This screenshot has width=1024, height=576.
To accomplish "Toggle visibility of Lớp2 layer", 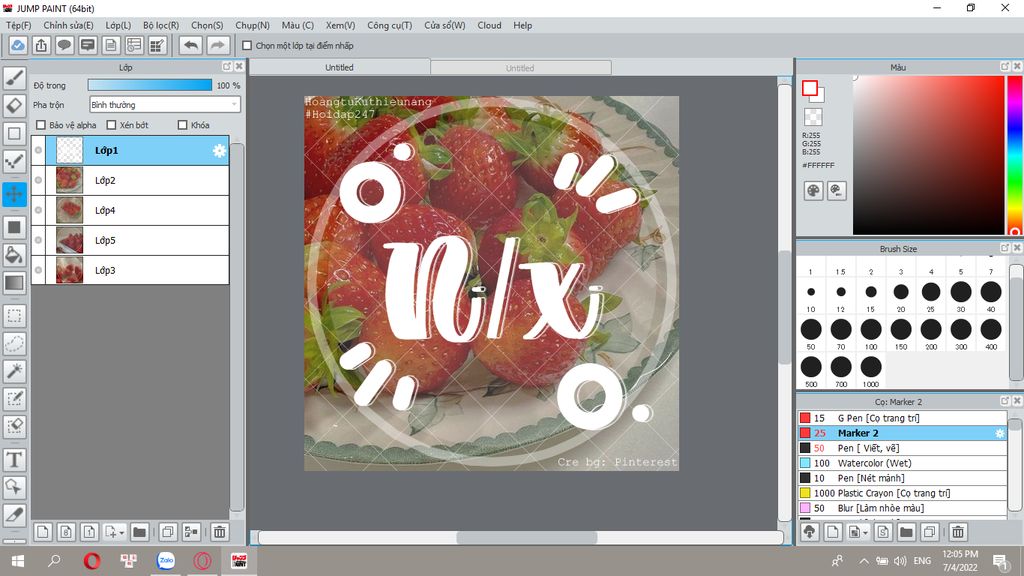I will coord(39,180).
